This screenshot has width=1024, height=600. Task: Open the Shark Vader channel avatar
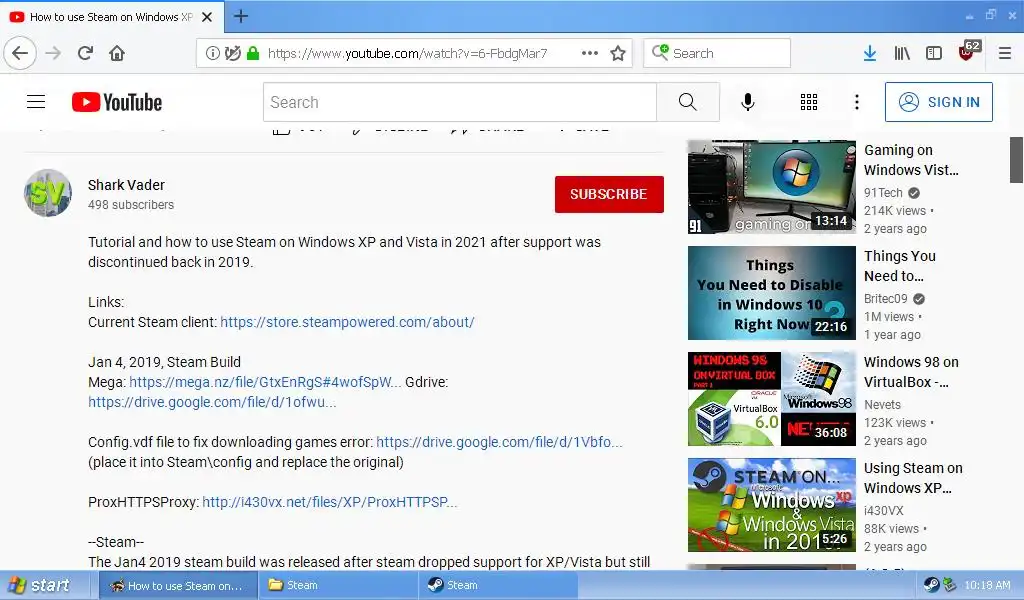[48, 193]
